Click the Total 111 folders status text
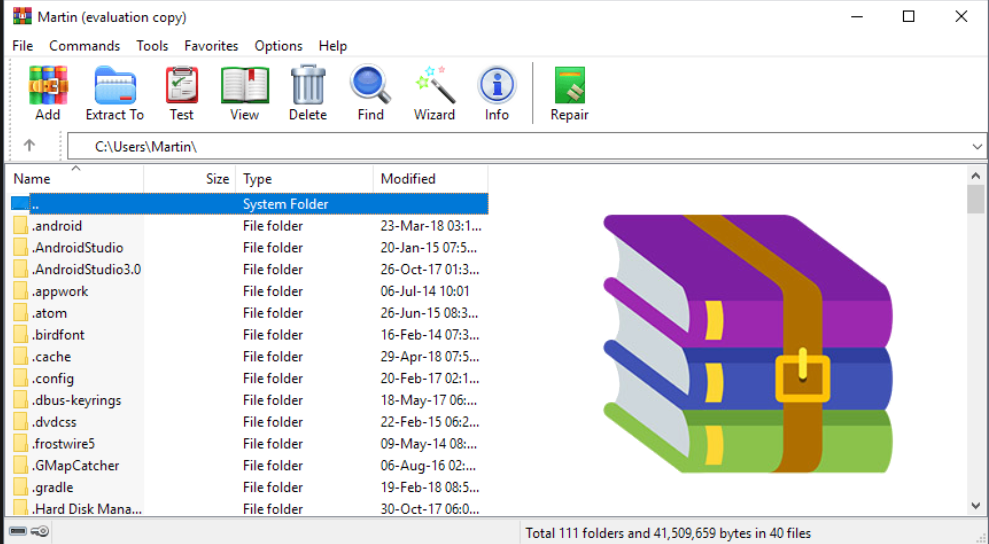Image resolution: width=989 pixels, height=544 pixels. (x=668, y=533)
